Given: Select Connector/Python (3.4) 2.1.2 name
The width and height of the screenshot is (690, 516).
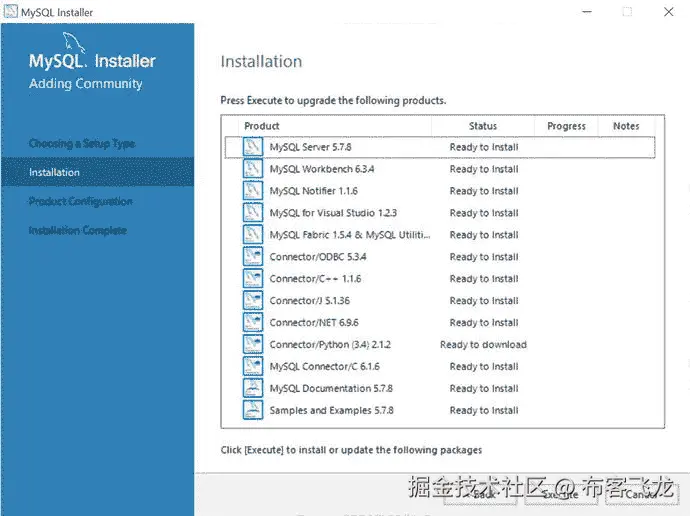Looking at the screenshot, I should click(330, 345).
